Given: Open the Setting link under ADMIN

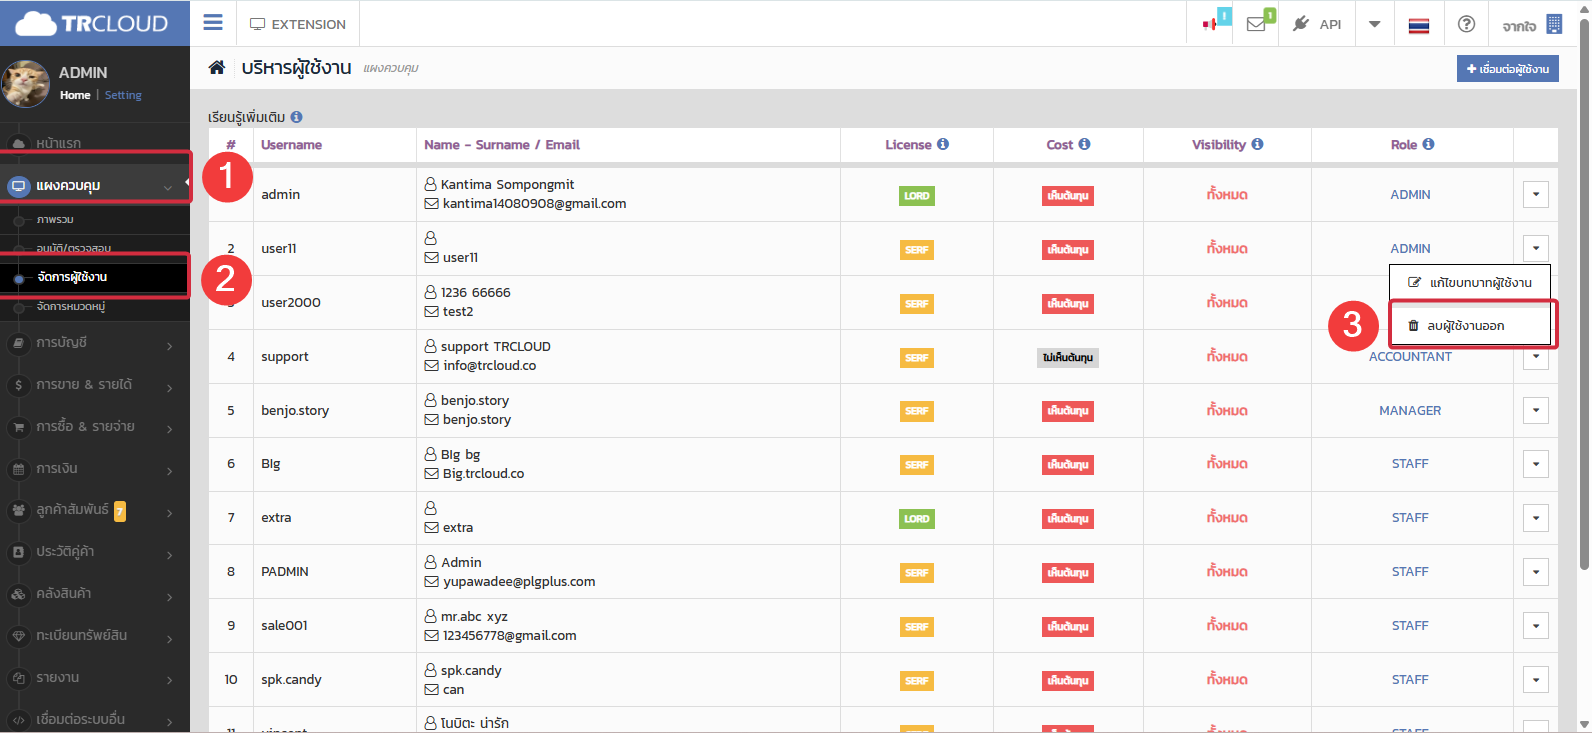Looking at the screenshot, I should click(123, 95).
